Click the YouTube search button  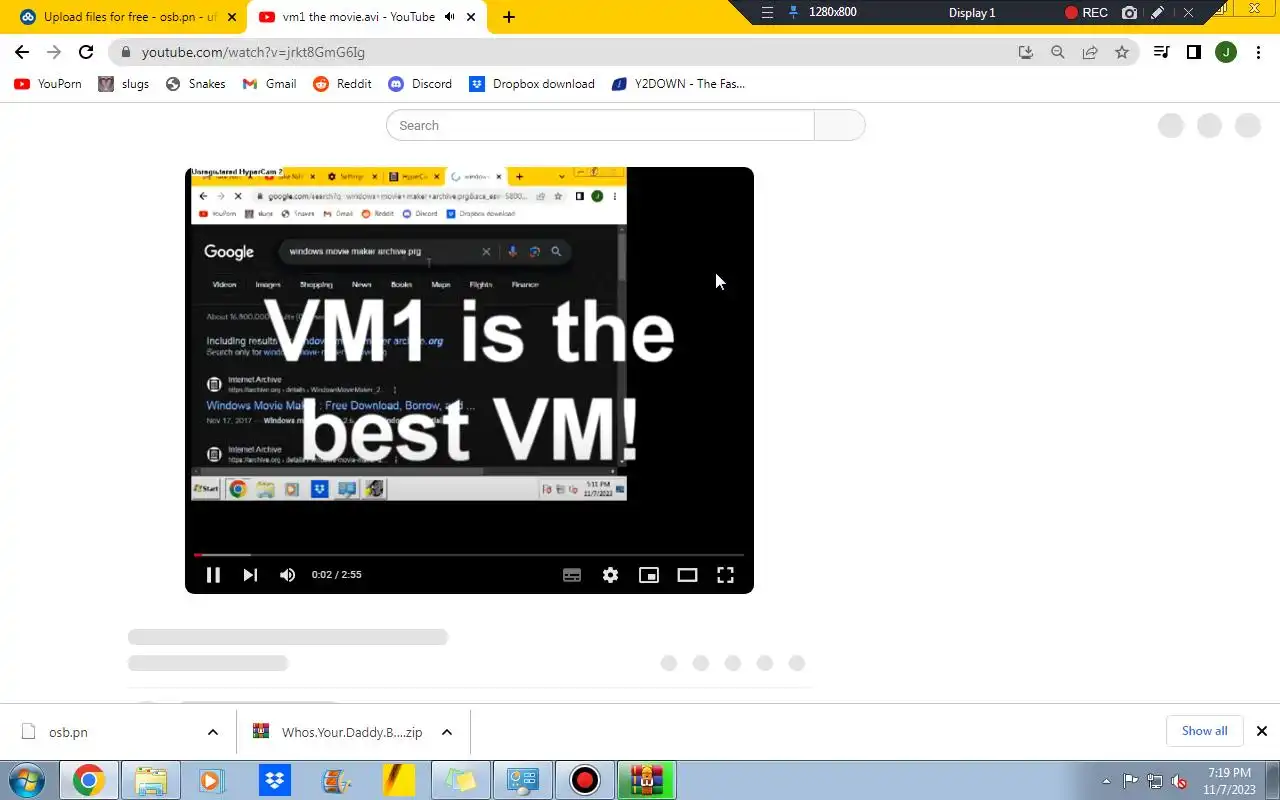pos(840,125)
